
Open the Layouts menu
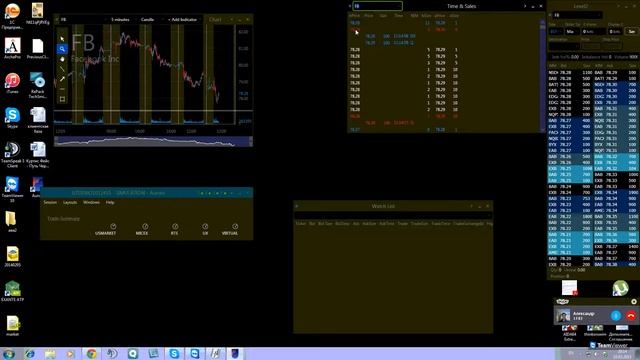[x=70, y=202]
